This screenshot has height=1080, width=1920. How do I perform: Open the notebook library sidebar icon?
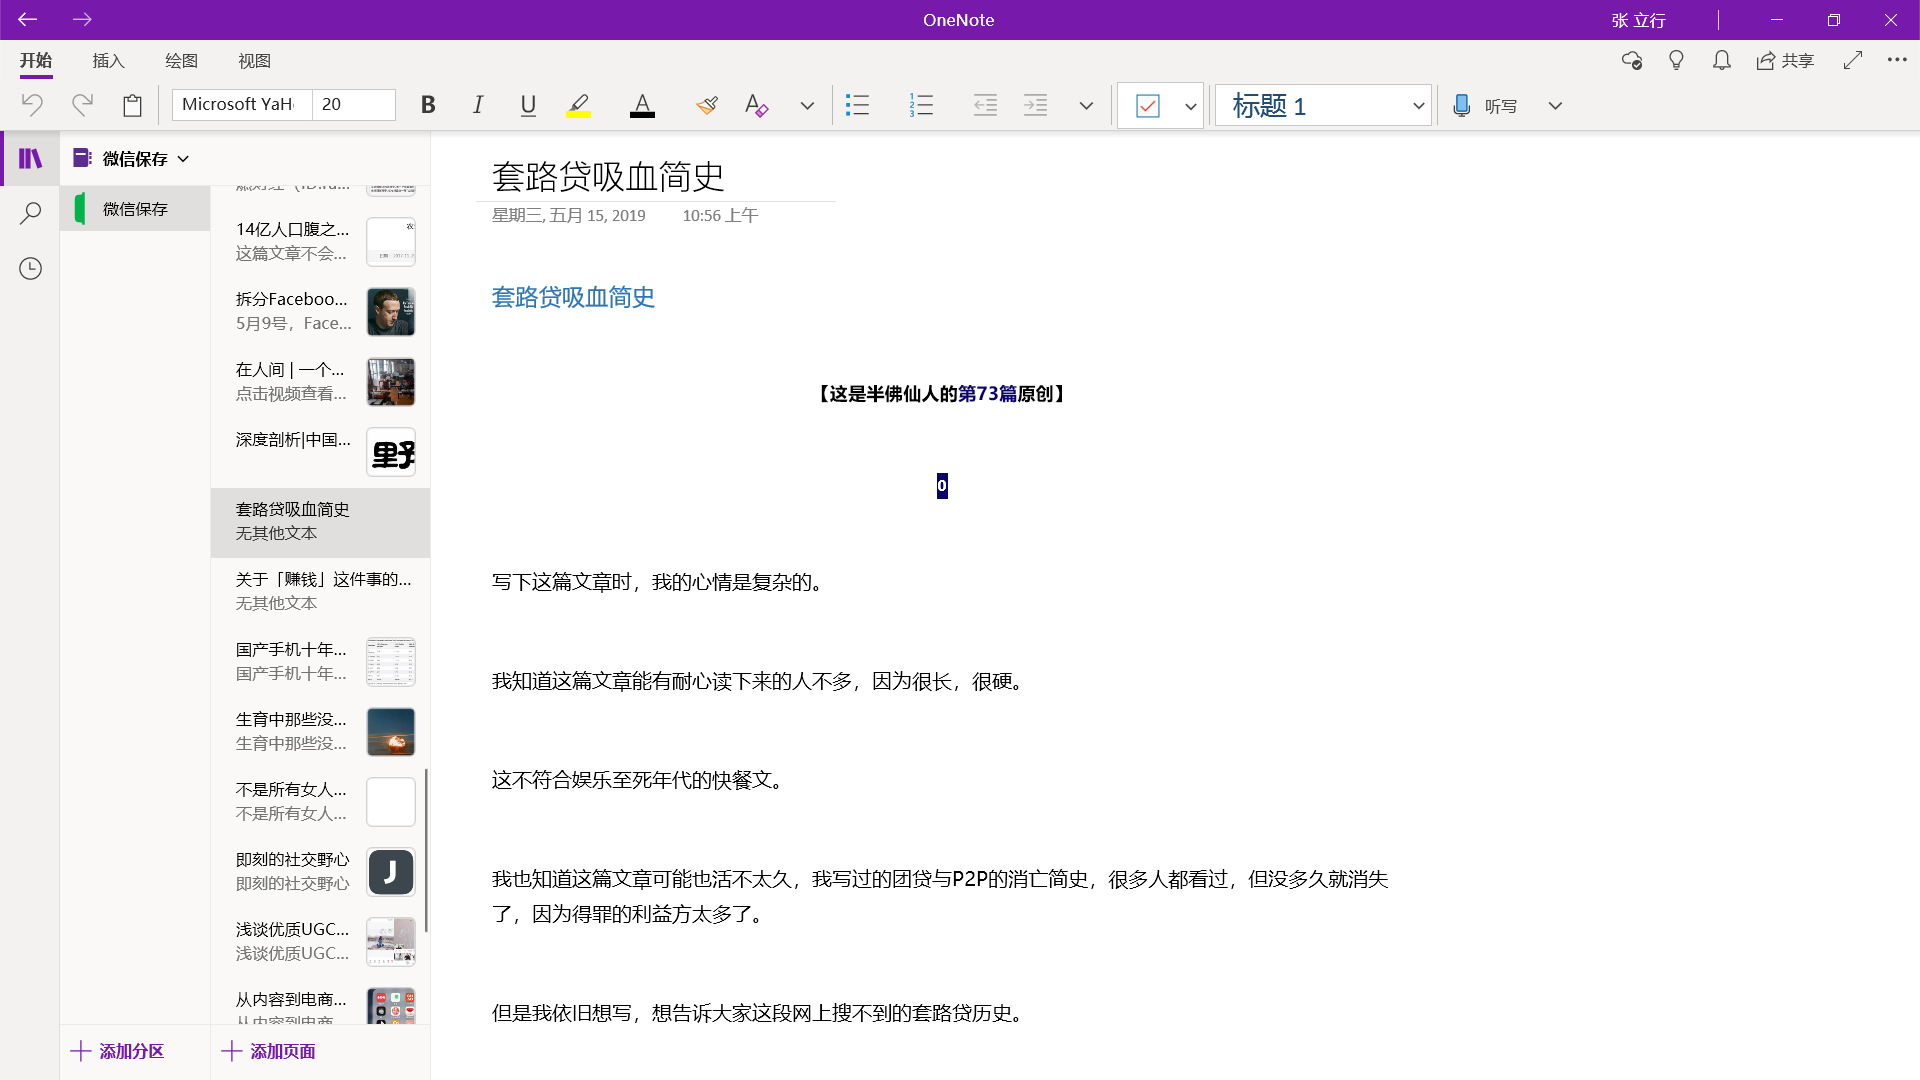point(29,158)
